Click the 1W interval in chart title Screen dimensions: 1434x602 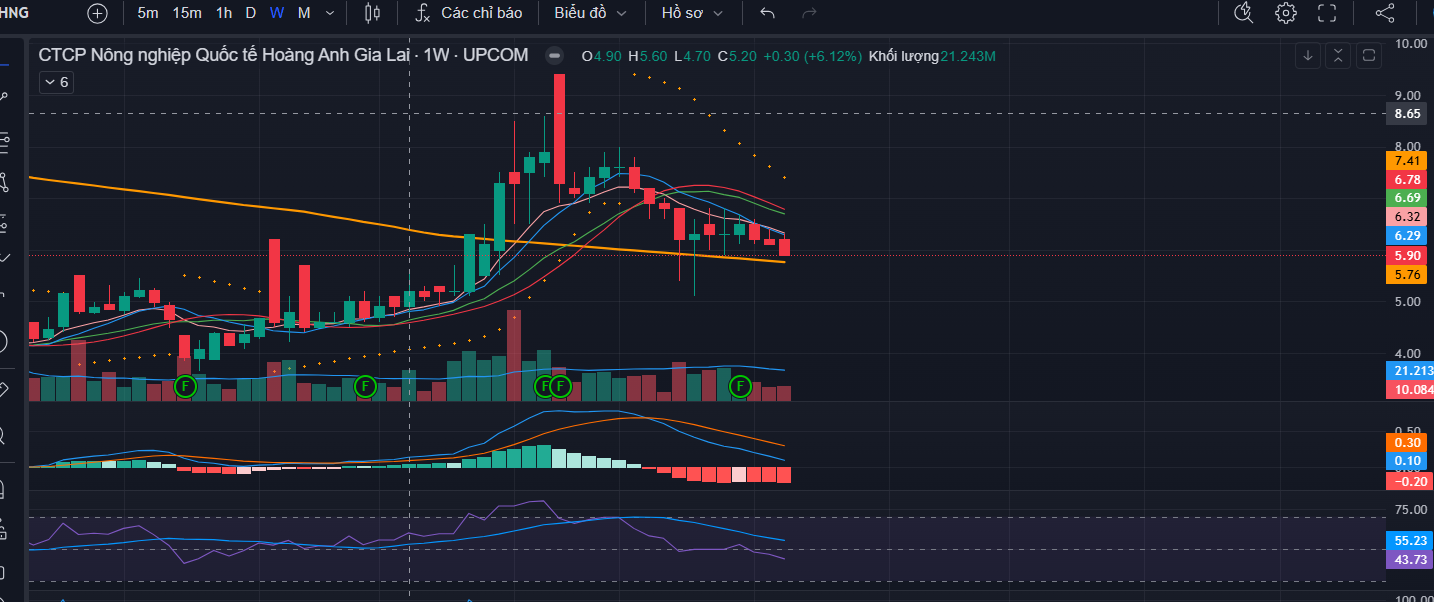click(x=436, y=55)
